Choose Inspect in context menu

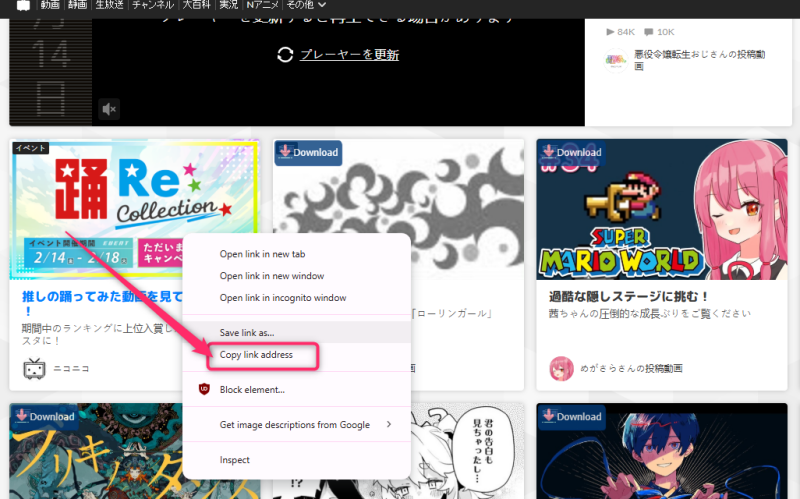296,460
